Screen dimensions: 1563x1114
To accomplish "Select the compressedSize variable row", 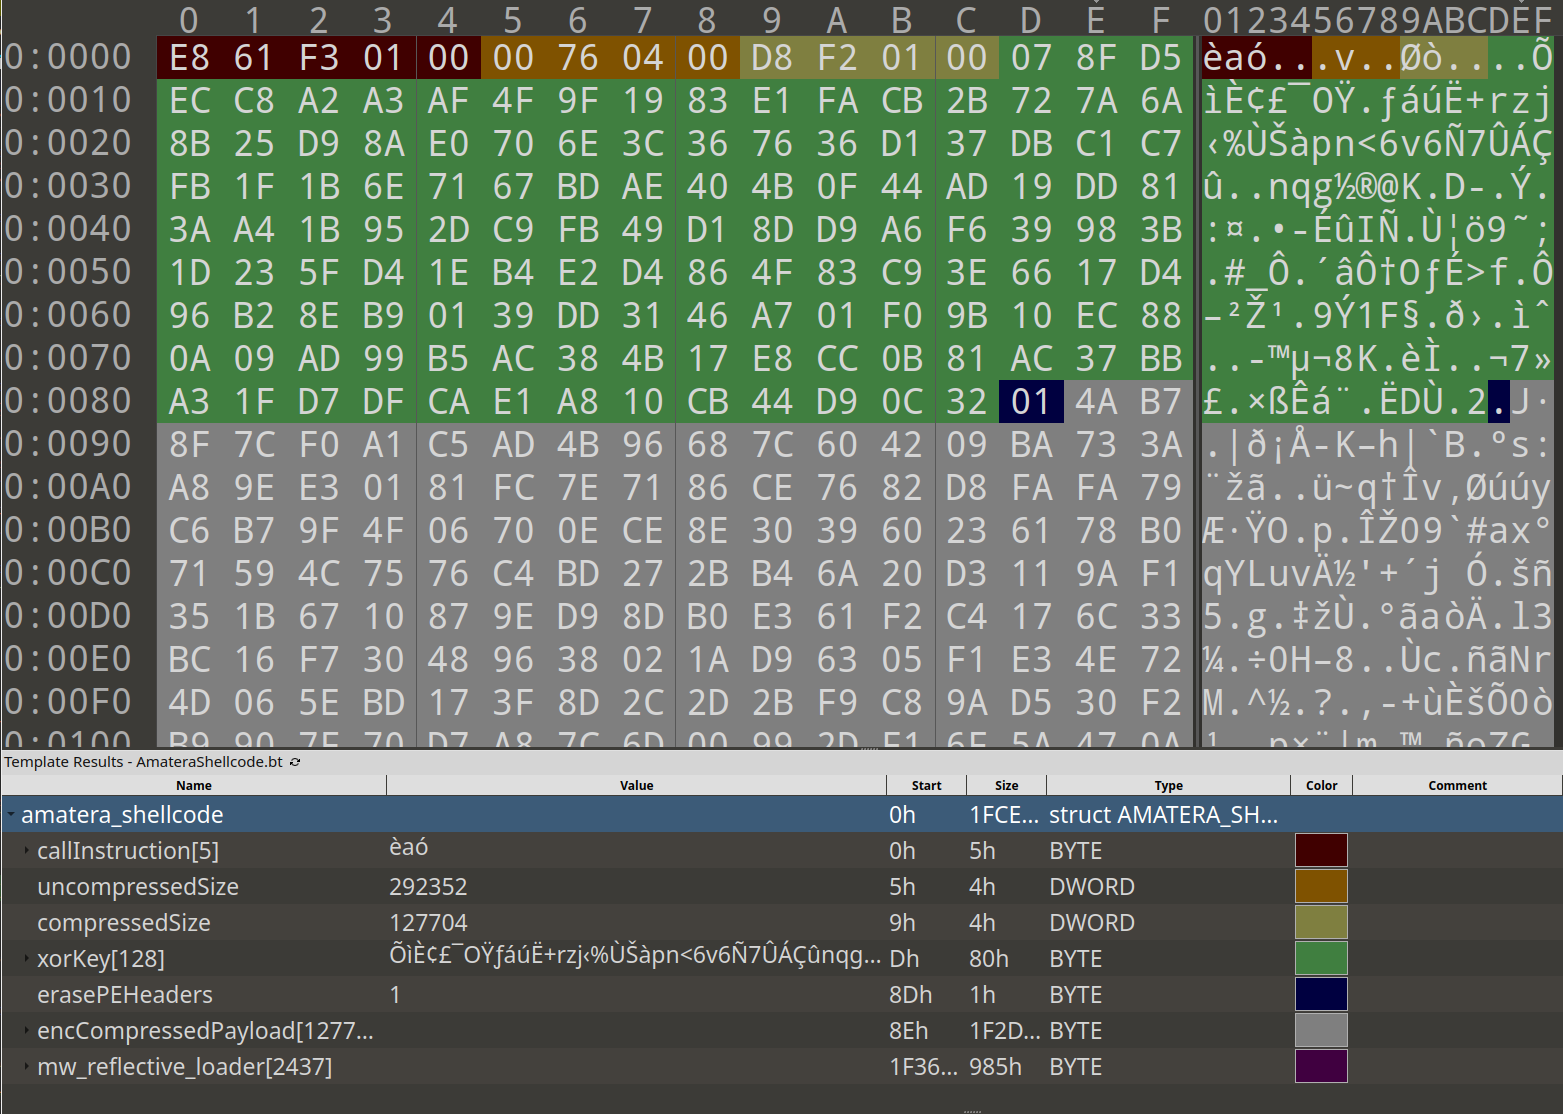I will 781,923.
